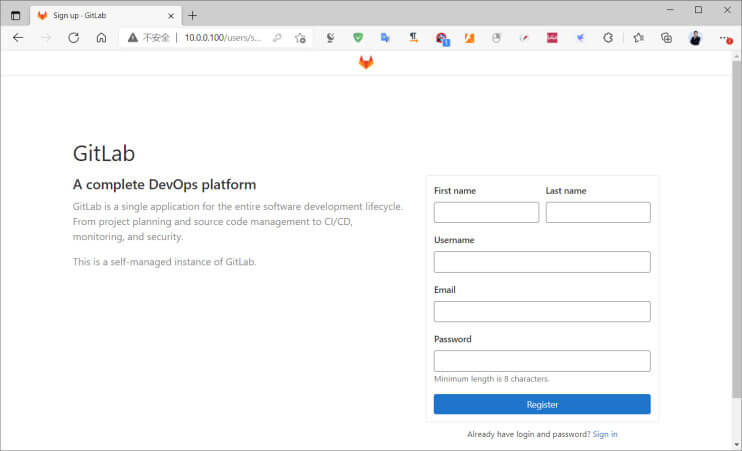This screenshot has width=742, height=451.
Task: Open the green shield extension
Action: click(x=358, y=37)
